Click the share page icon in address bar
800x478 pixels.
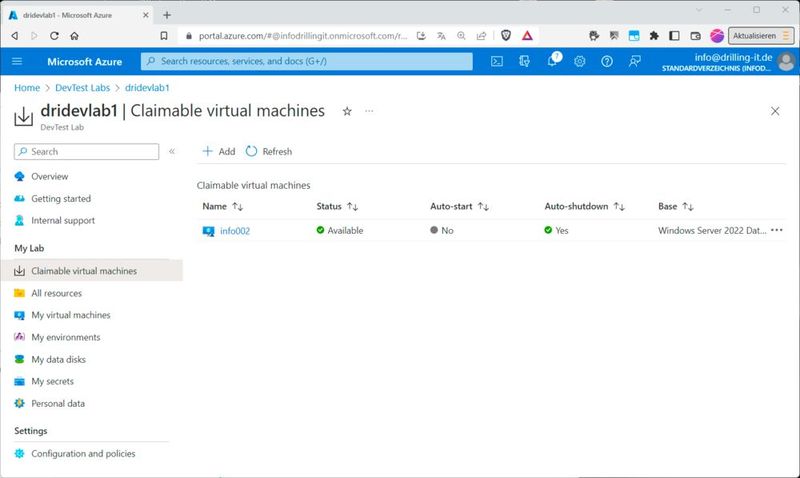click(481, 36)
